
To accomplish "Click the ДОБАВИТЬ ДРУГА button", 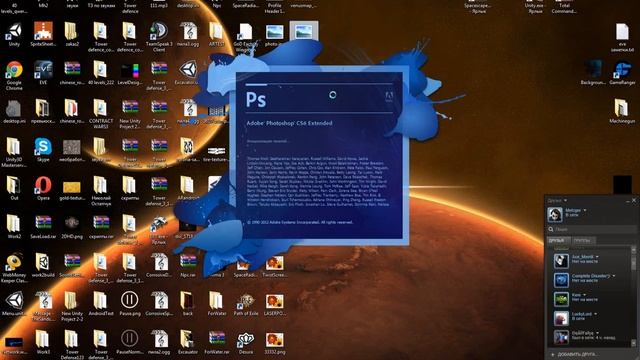I will pyautogui.click(x=575, y=354).
